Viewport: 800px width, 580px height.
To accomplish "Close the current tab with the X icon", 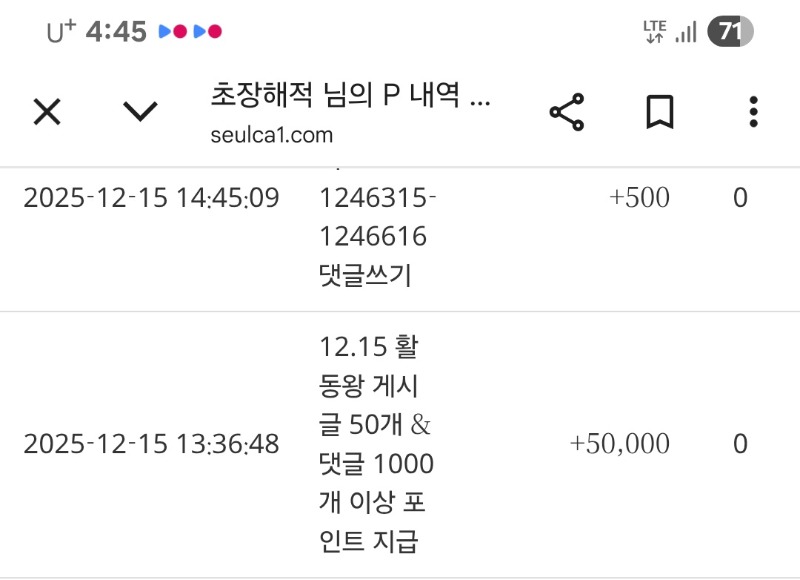I will pos(46,112).
